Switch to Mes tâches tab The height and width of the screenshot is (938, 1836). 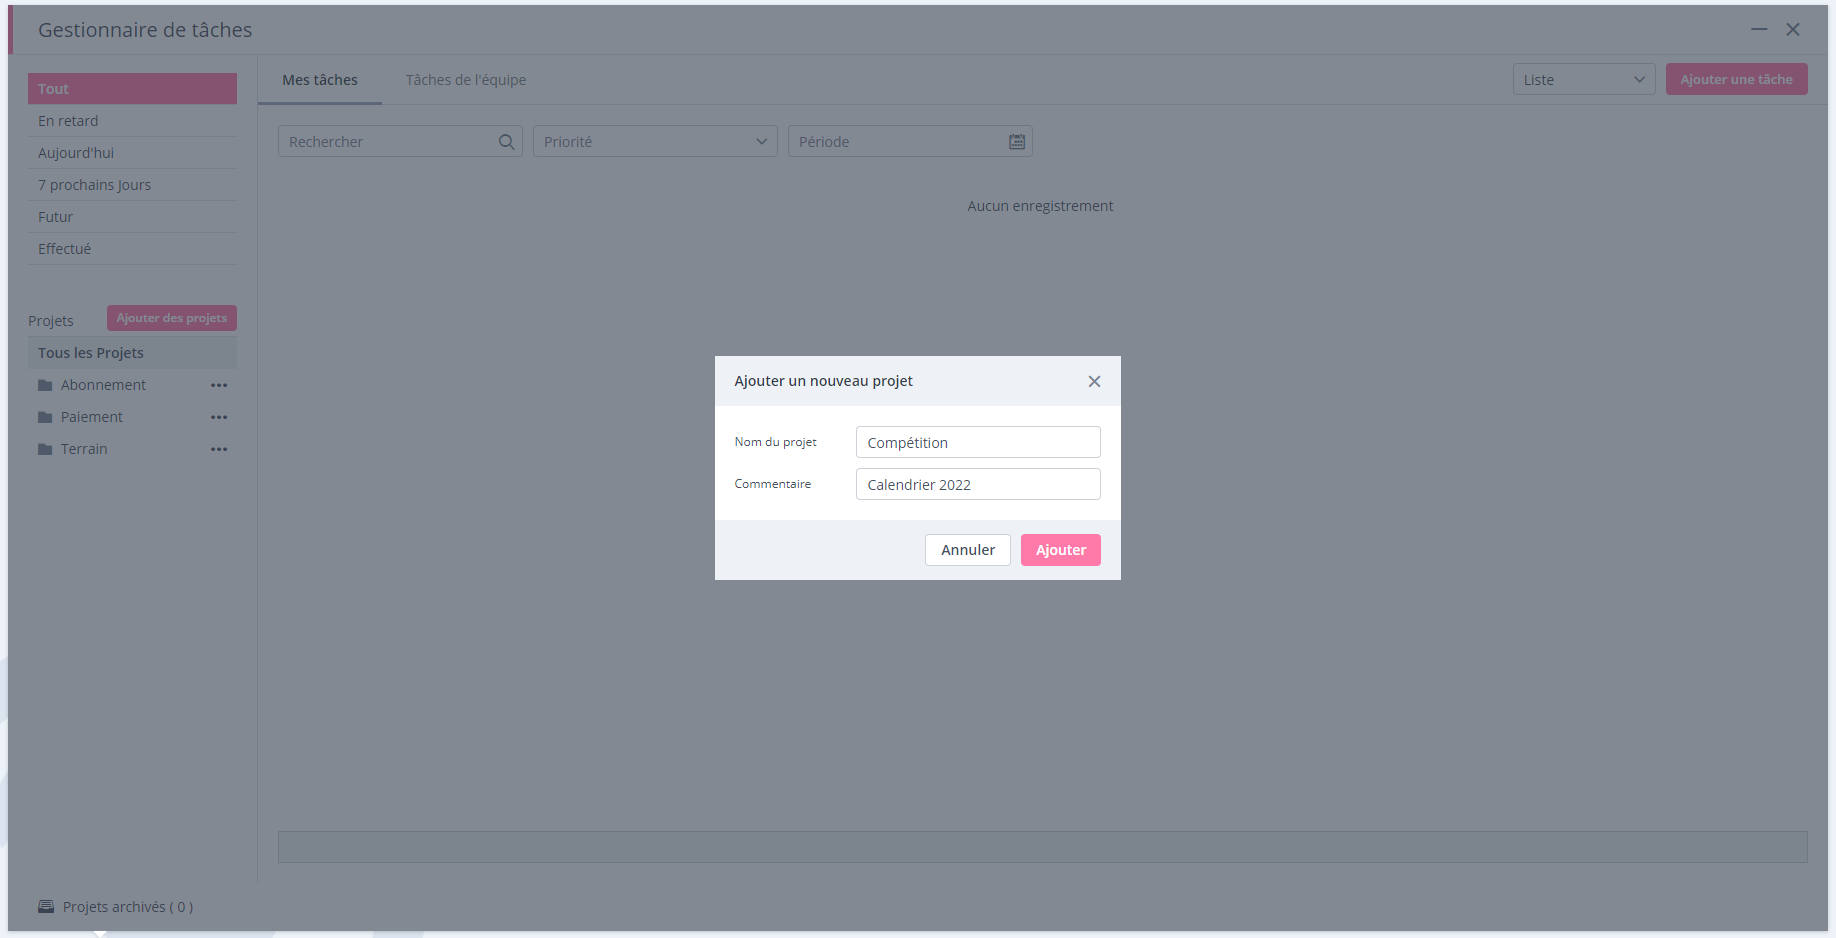coord(320,80)
